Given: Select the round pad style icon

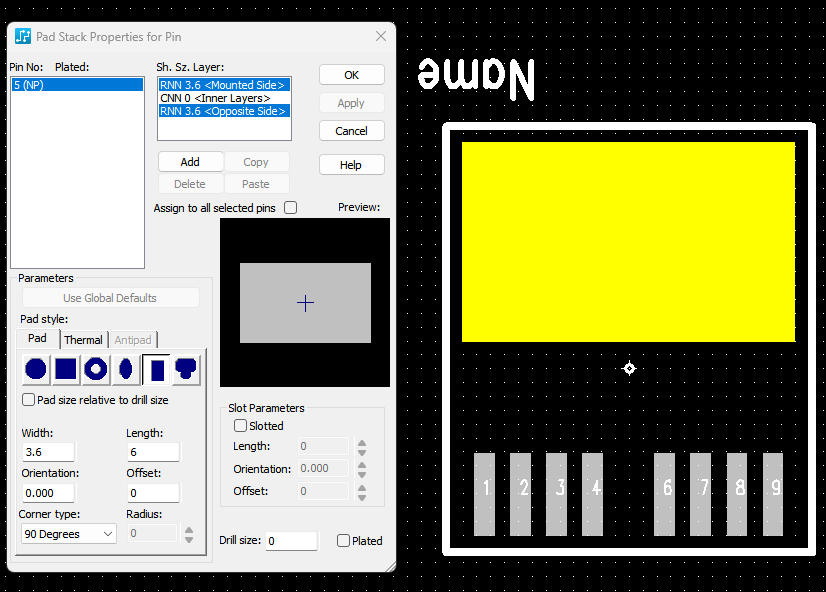Looking at the screenshot, I should [x=36, y=369].
